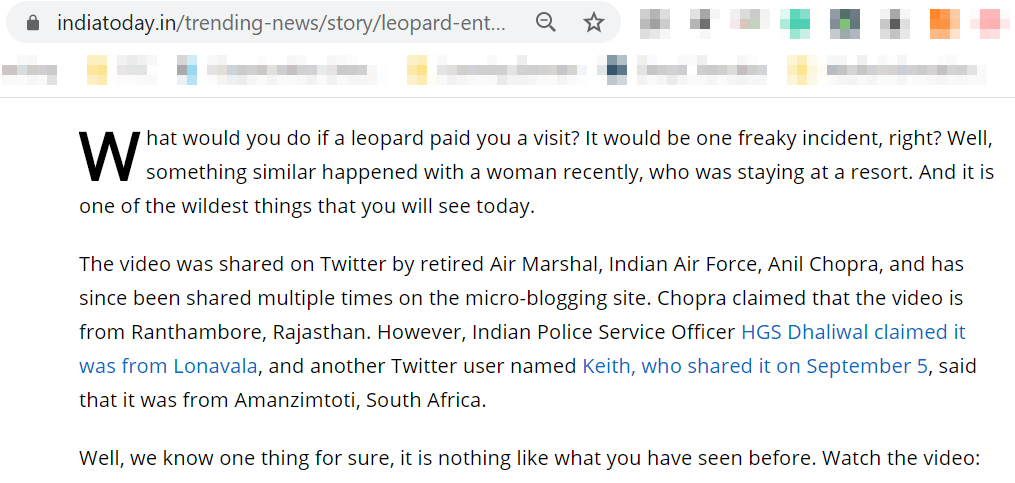Bookmark this page with the star icon
This screenshot has height=483, width=1015.
[x=594, y=23]
